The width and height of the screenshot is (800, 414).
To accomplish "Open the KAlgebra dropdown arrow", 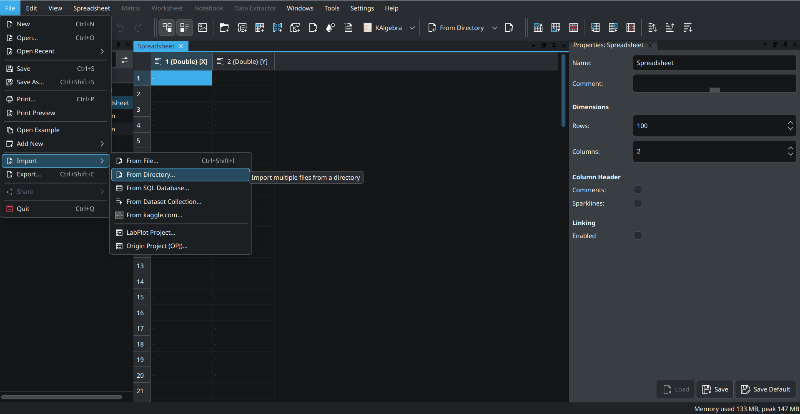I will 411,28.
